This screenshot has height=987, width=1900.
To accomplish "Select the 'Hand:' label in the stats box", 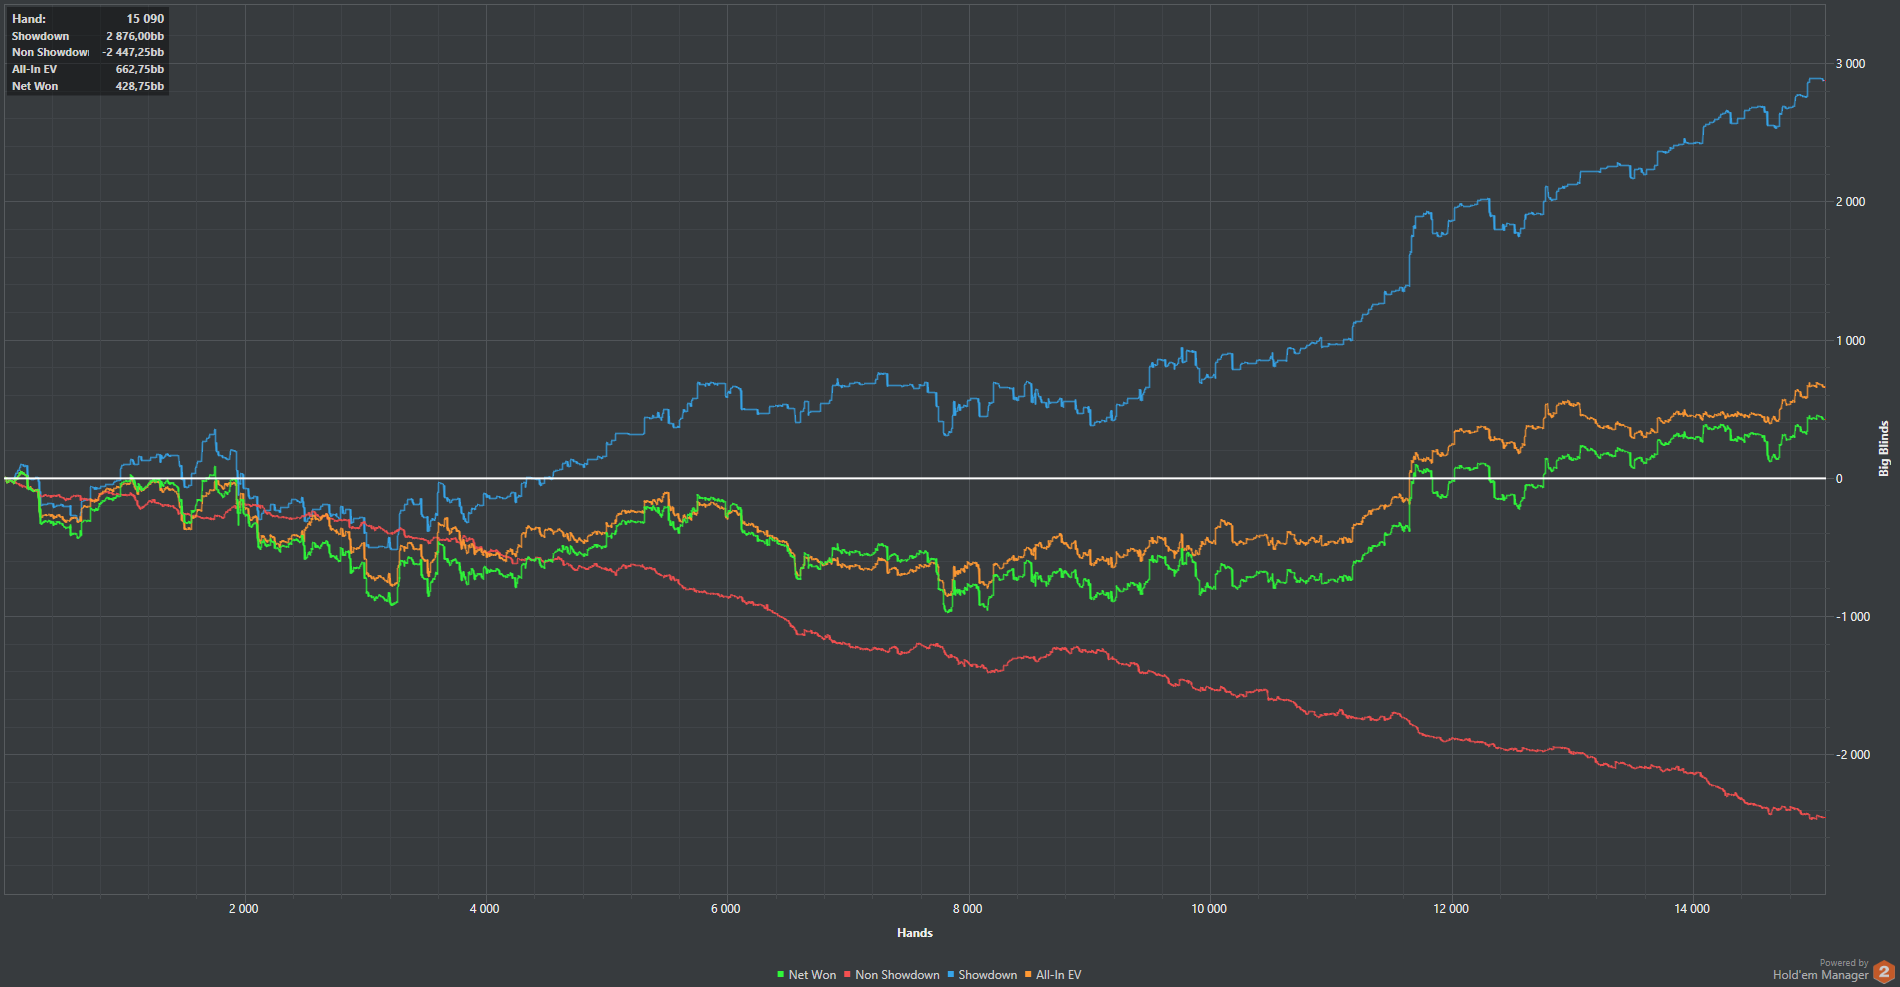I will pyautogui.click(x=29, y=19).
